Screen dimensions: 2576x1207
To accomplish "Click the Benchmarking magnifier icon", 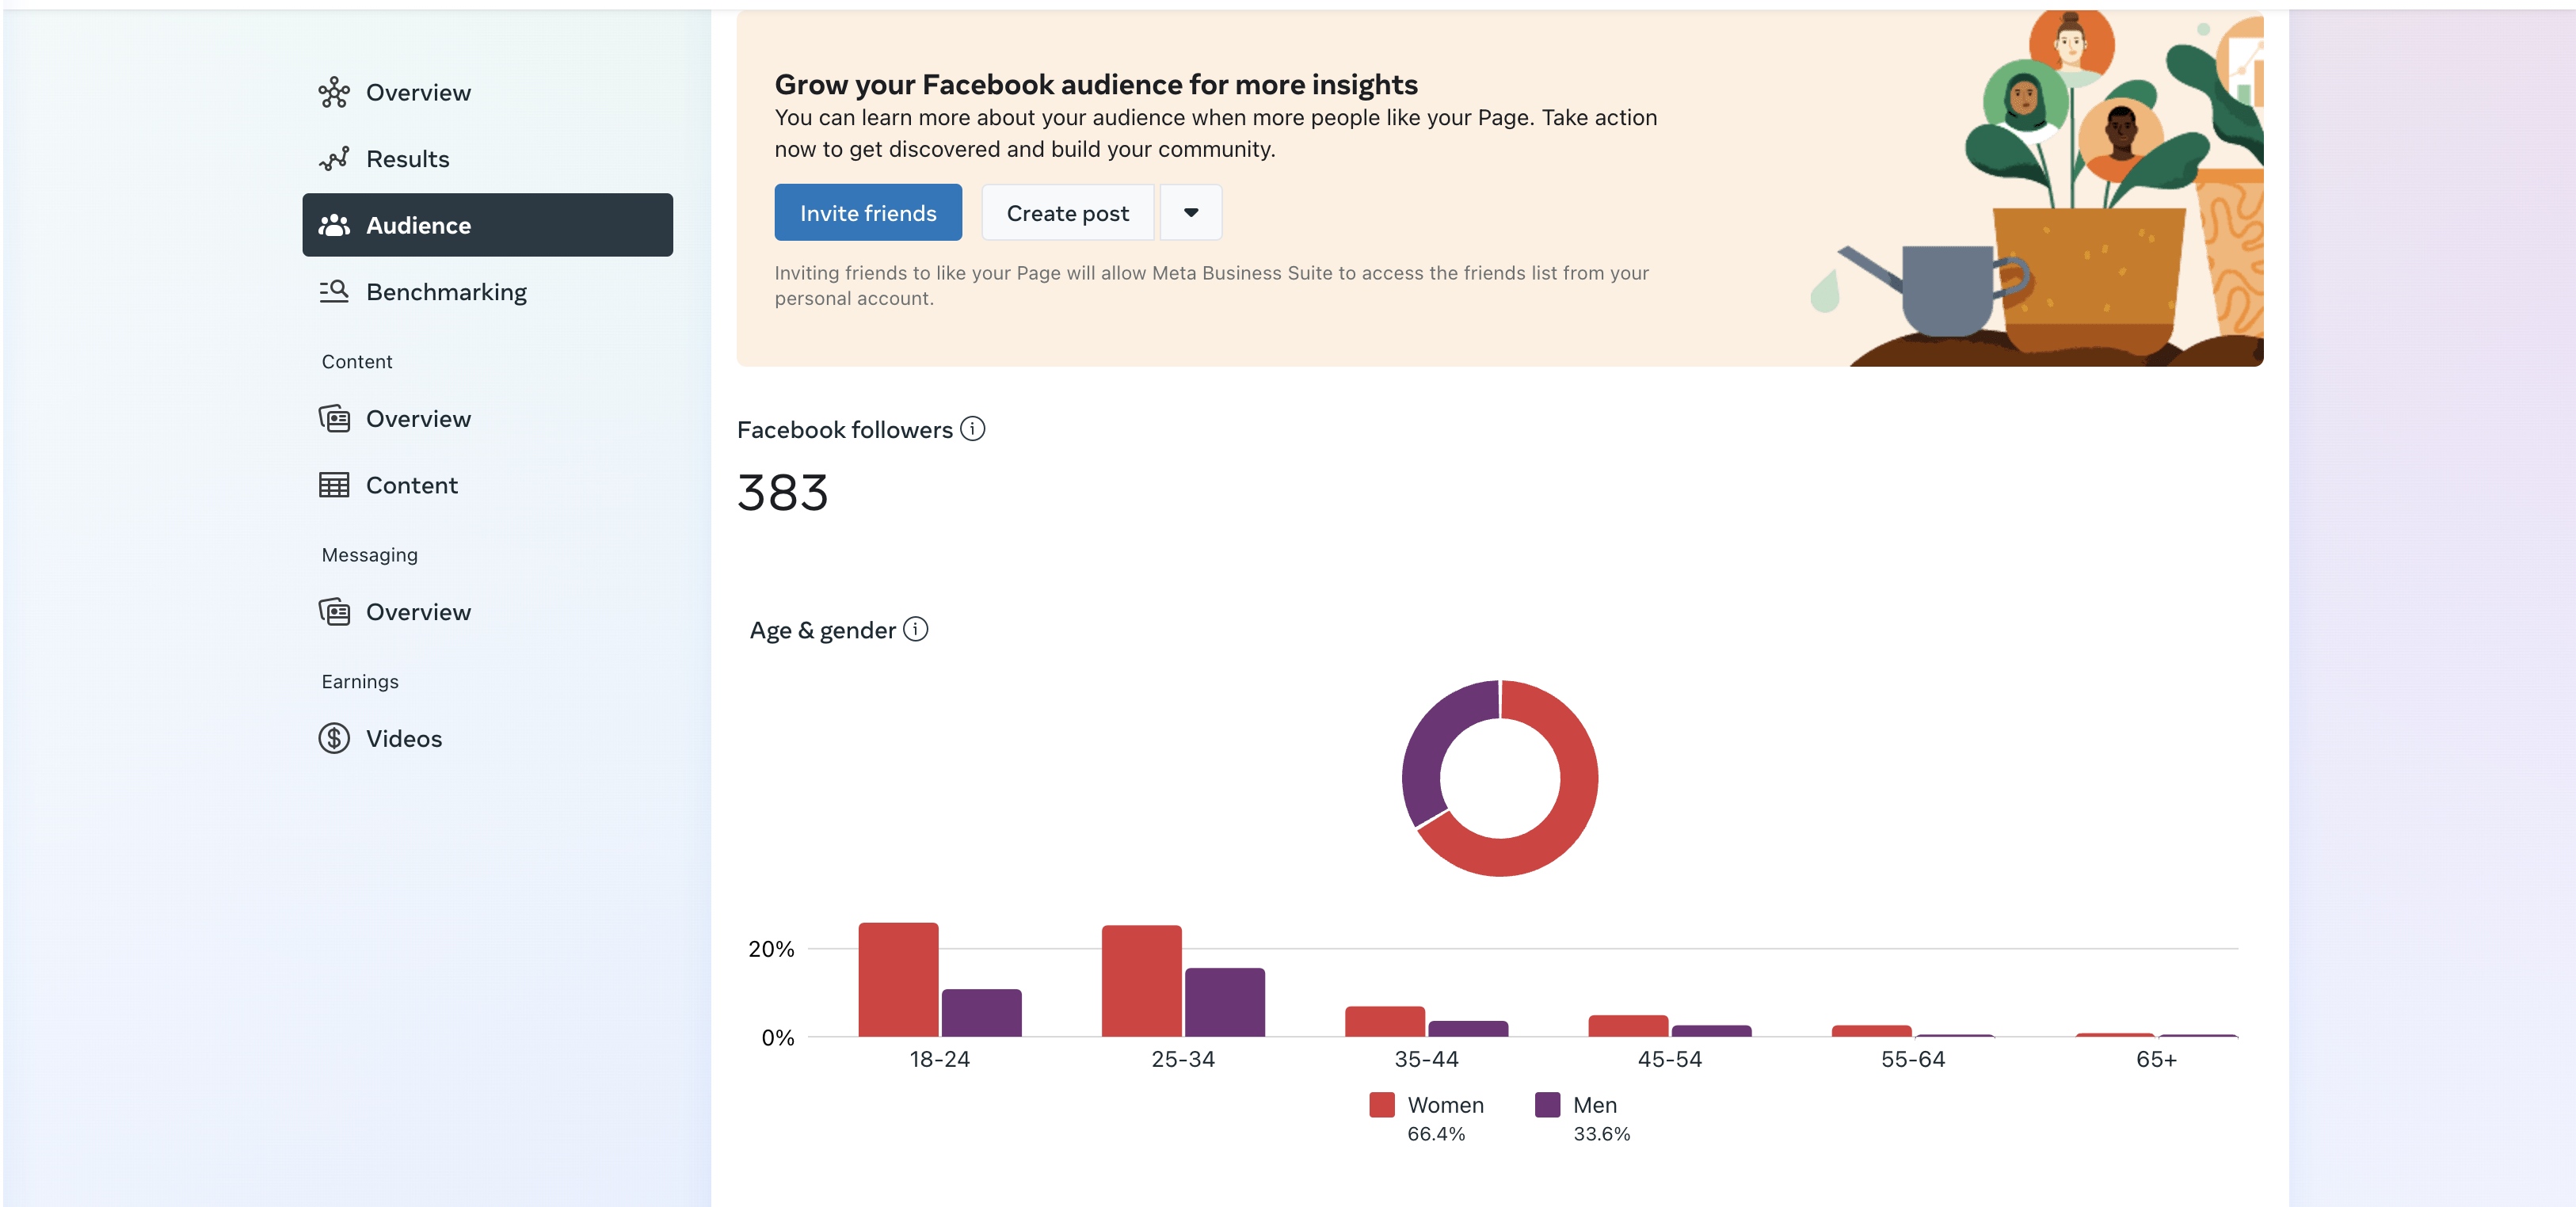I will pos(334,291).
